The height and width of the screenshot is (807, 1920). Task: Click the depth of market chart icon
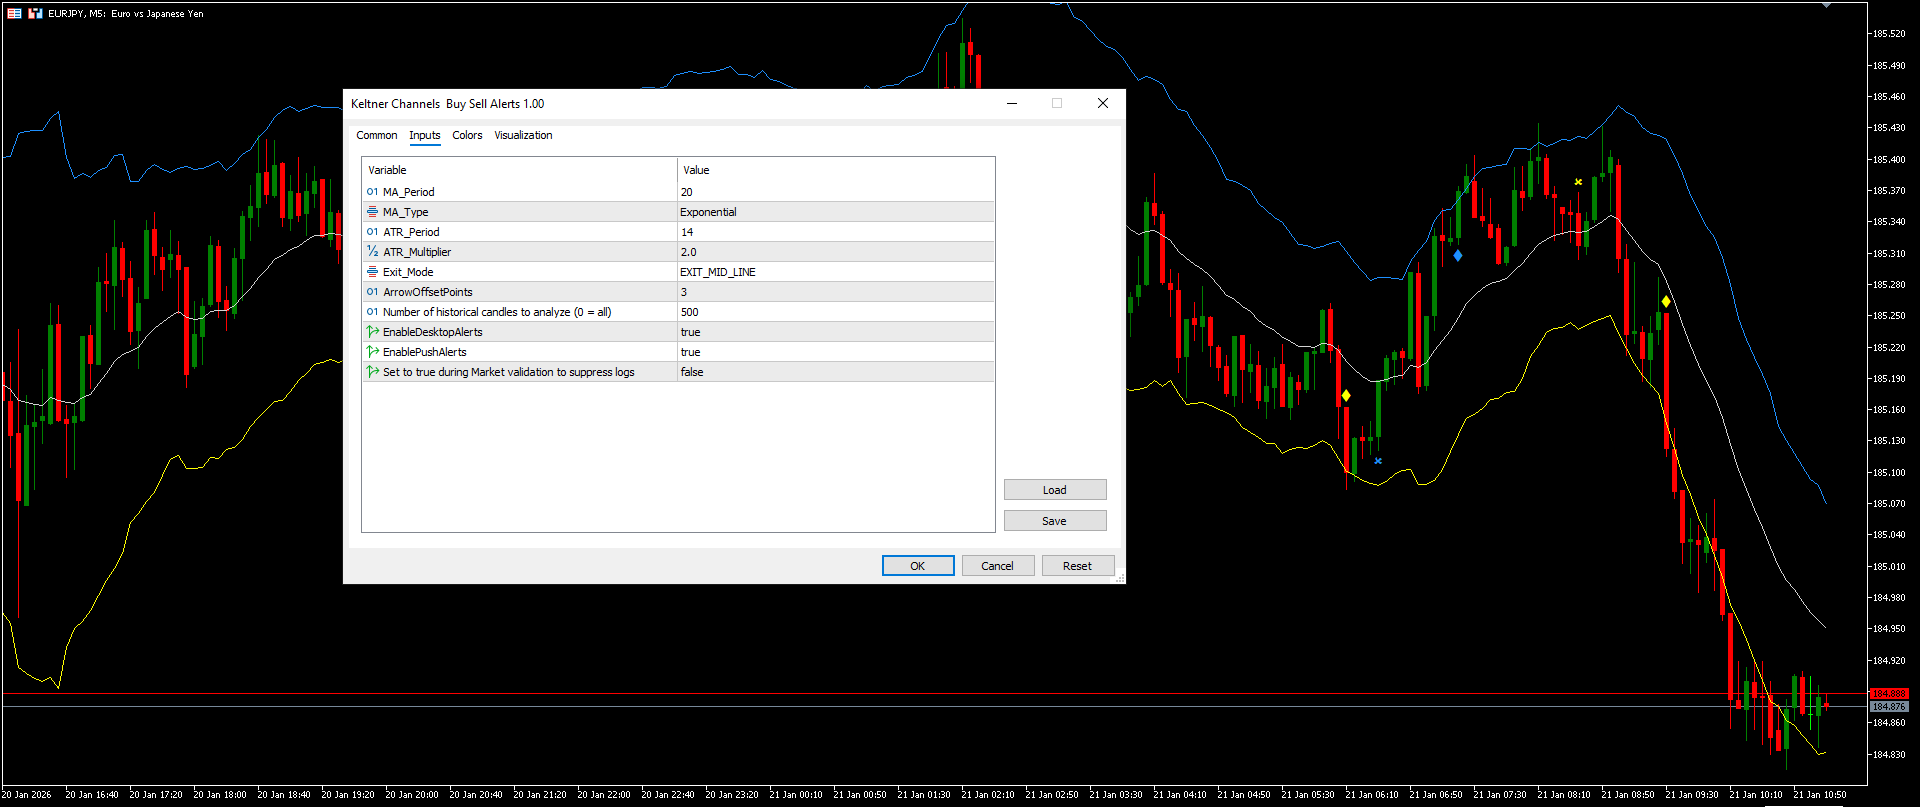[x=35, y=13]
